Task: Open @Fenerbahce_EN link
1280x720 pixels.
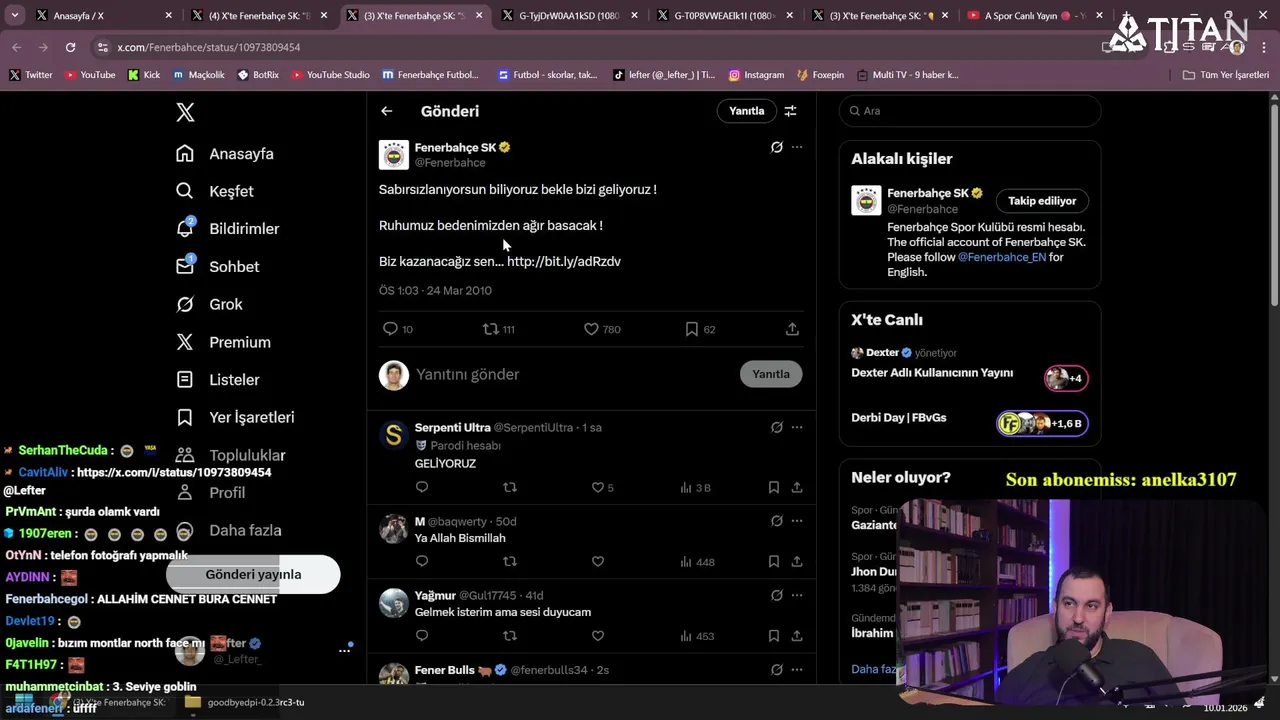Action: click(x=1002, y=257)
